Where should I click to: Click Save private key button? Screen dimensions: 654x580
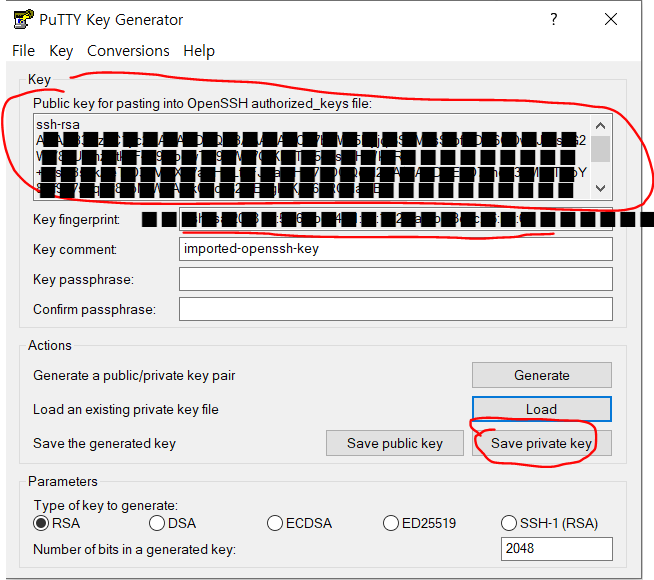[x=542, y=443]
